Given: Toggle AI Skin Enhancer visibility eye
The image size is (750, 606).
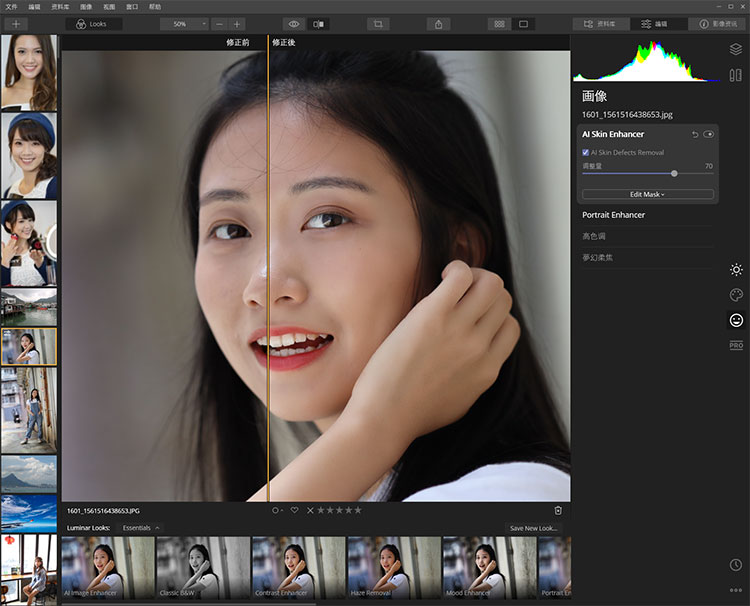Looking at the screenshot, I should pos(708,134).
